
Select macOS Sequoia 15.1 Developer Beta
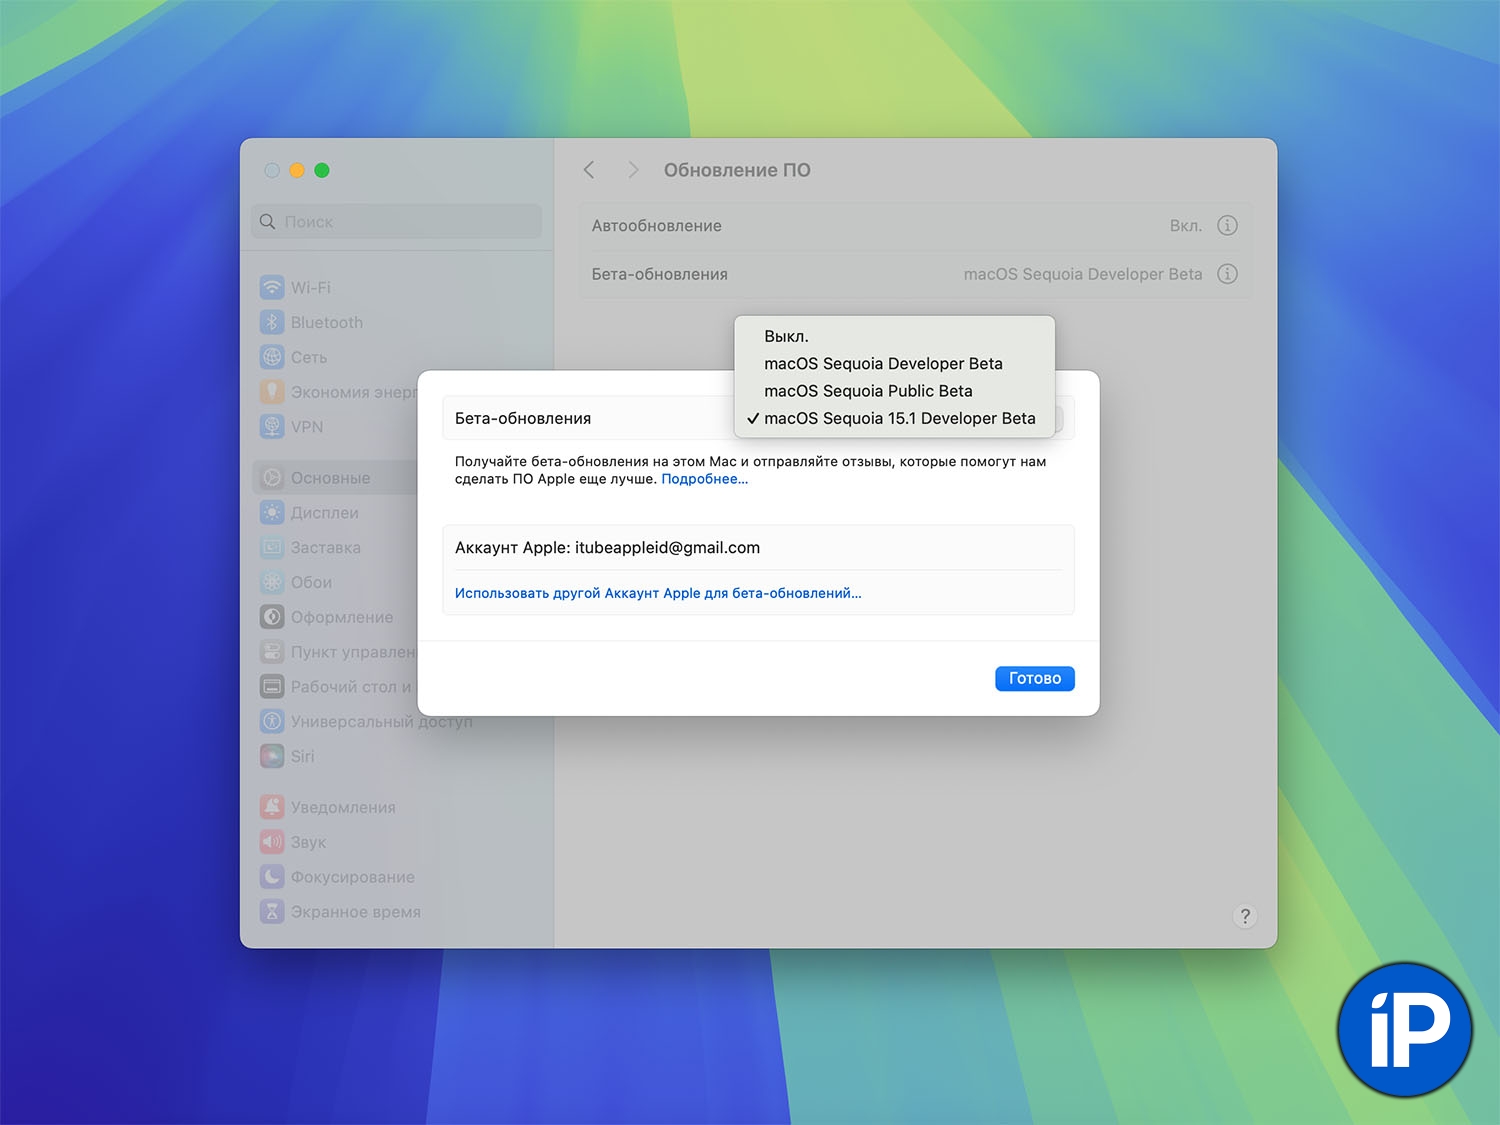899,419
